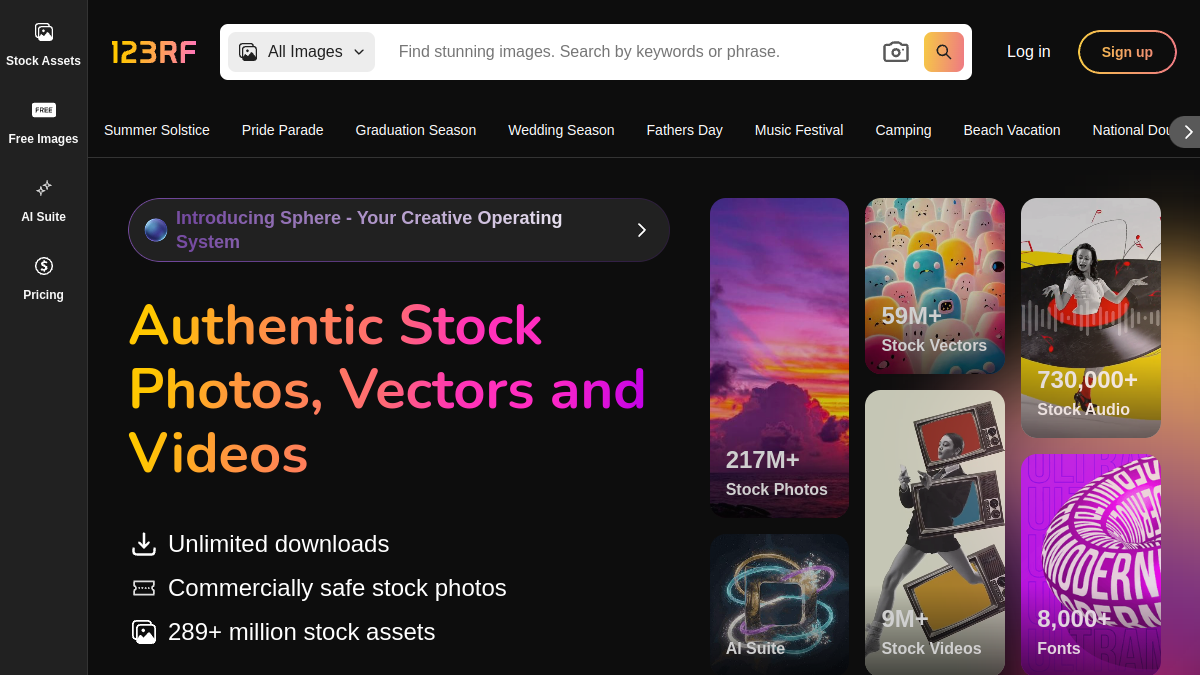Select the Summer Solstice topic

click(x=157, y=130)
